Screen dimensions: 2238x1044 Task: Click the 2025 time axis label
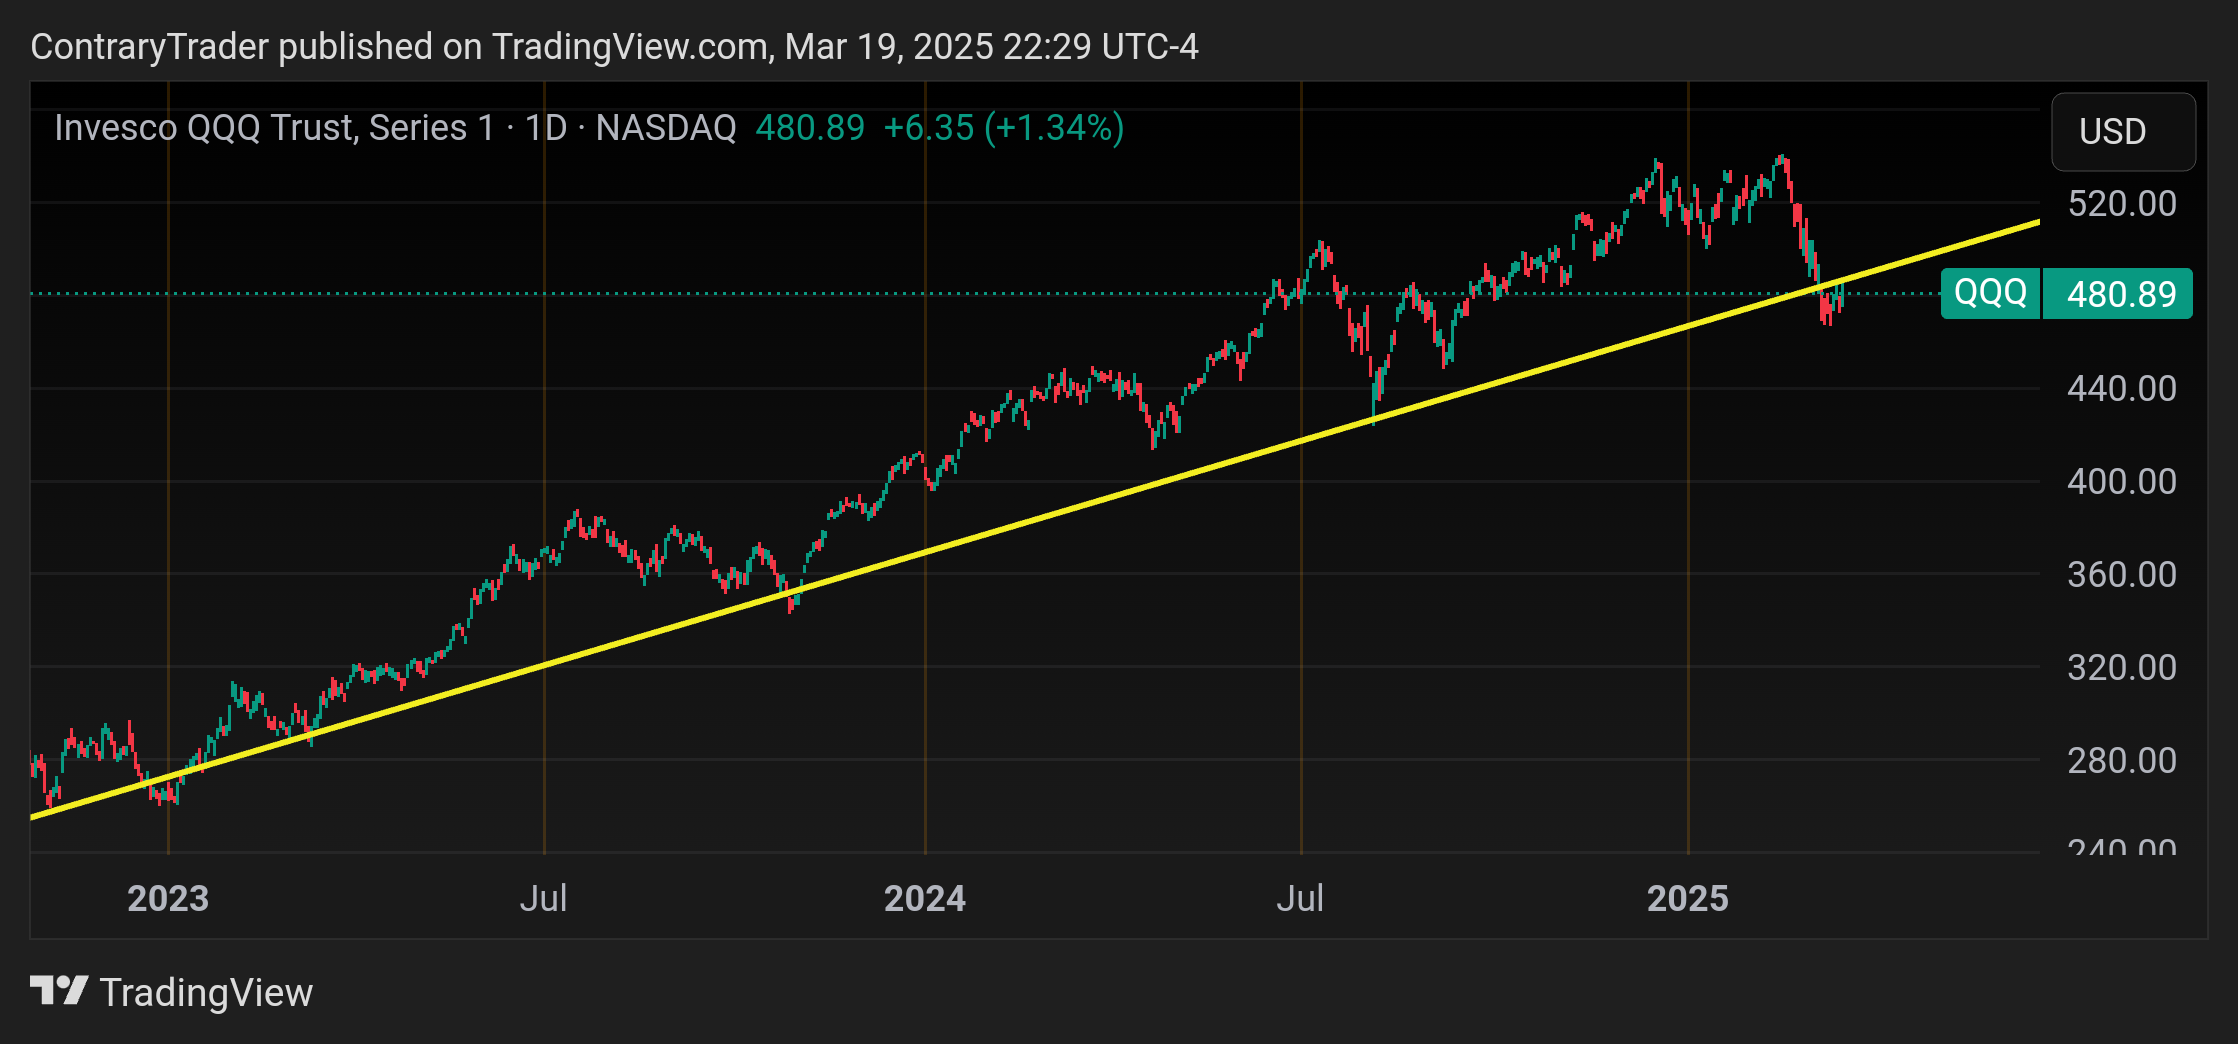point(1688,898)
